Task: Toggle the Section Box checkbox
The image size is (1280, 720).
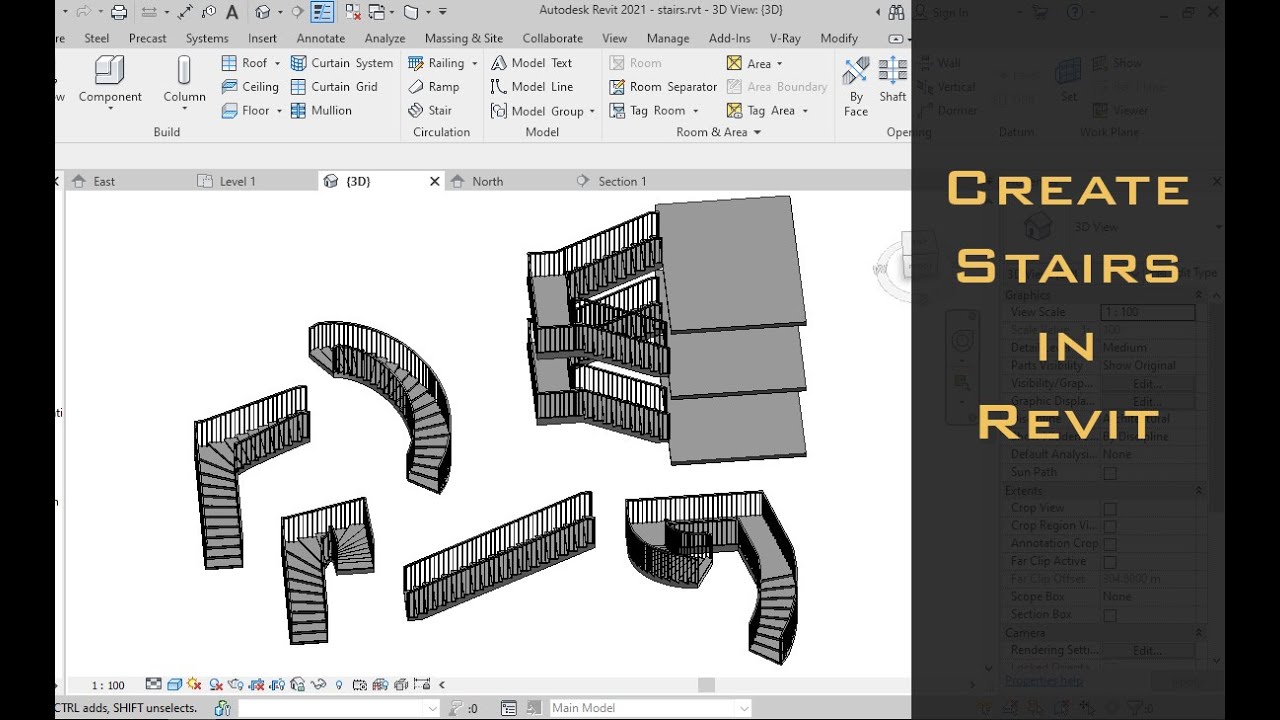Action: (1109, 615)
